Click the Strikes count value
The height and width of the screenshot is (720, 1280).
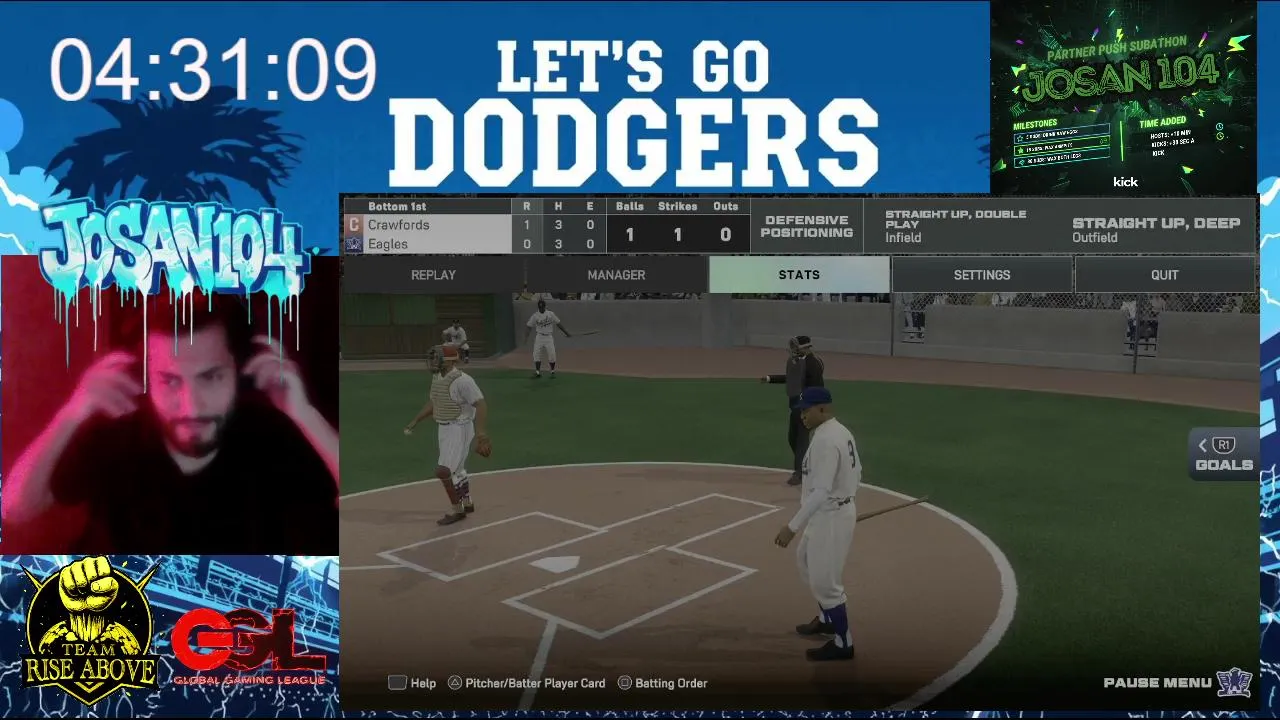(x=677, y=235)
